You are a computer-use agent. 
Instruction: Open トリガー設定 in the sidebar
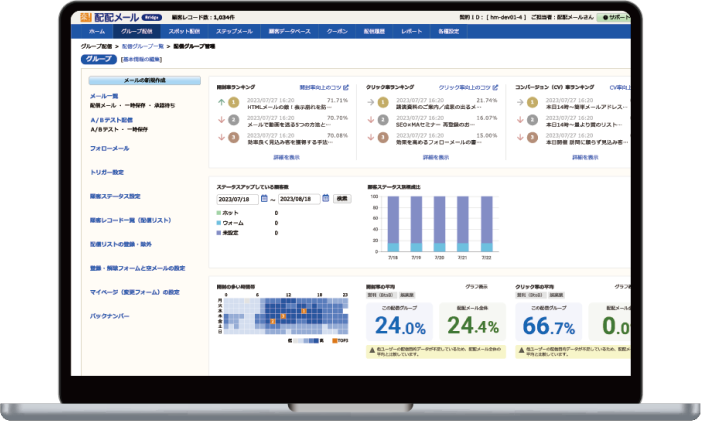pos(107,171)
